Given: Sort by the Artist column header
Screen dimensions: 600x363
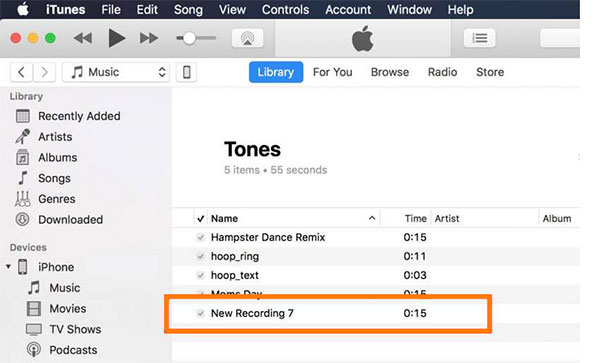Looking at the screenshot, I should tap(447, 218).
